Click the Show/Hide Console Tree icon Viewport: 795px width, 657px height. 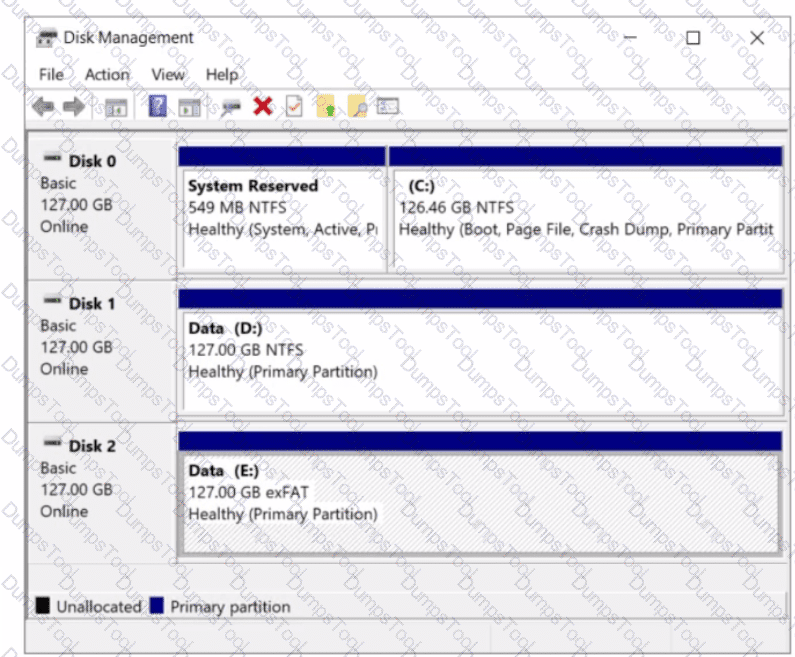point(116,107)
